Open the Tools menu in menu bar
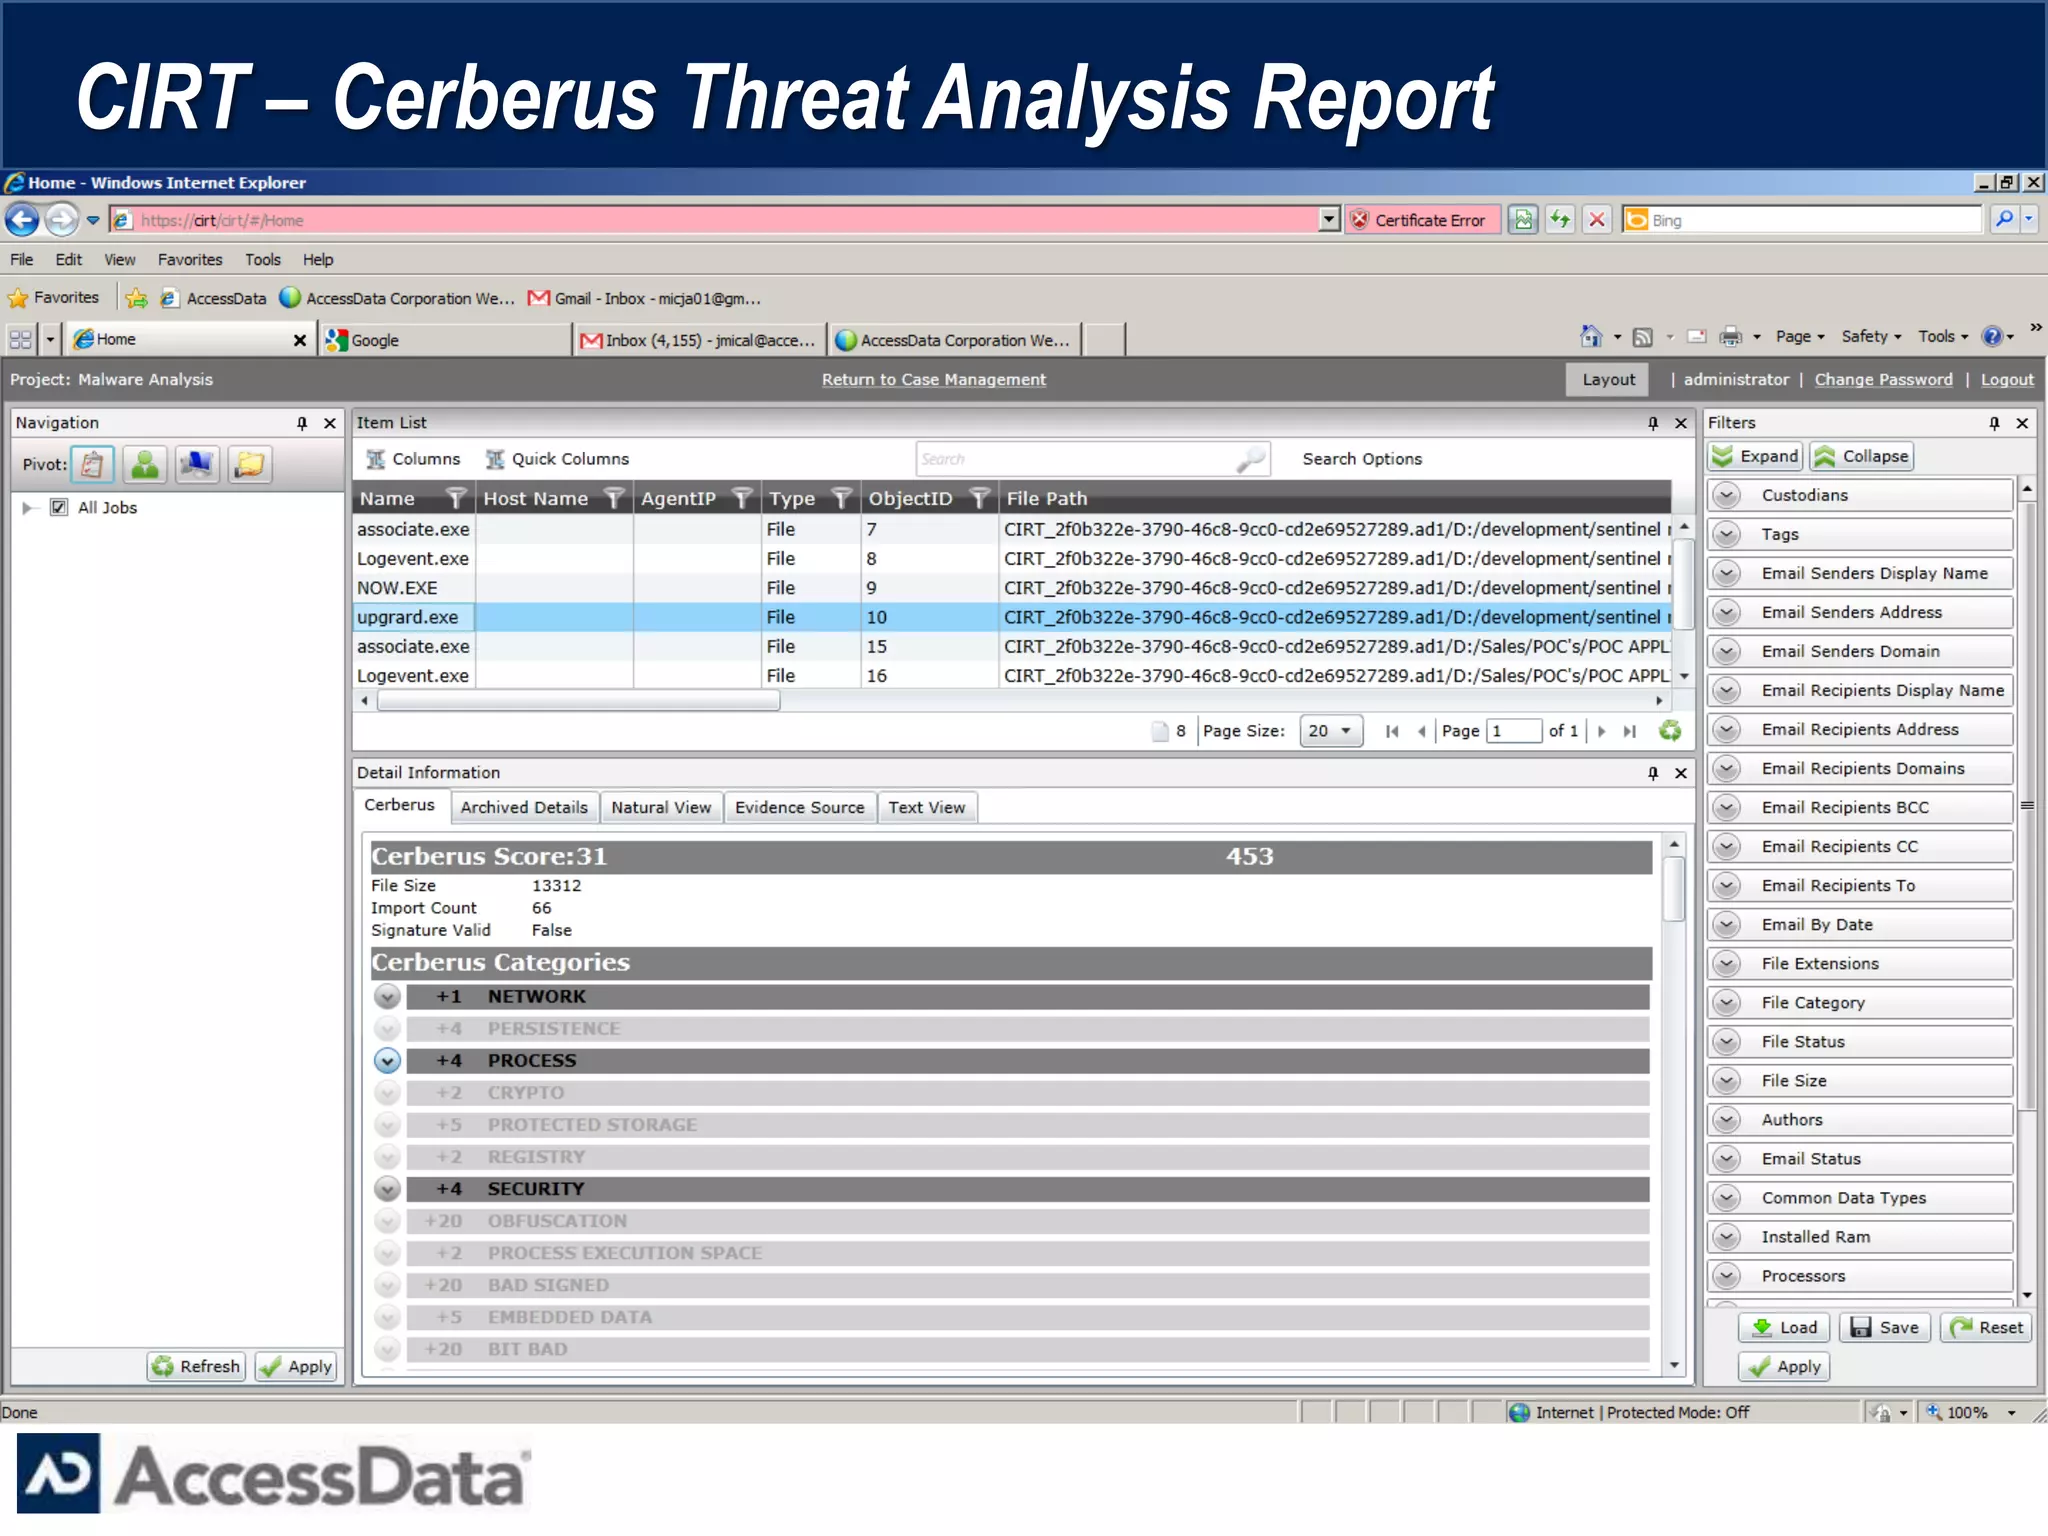This screenshot has width=2048, height=1536. pyautogui.click(x=263, y=260)
